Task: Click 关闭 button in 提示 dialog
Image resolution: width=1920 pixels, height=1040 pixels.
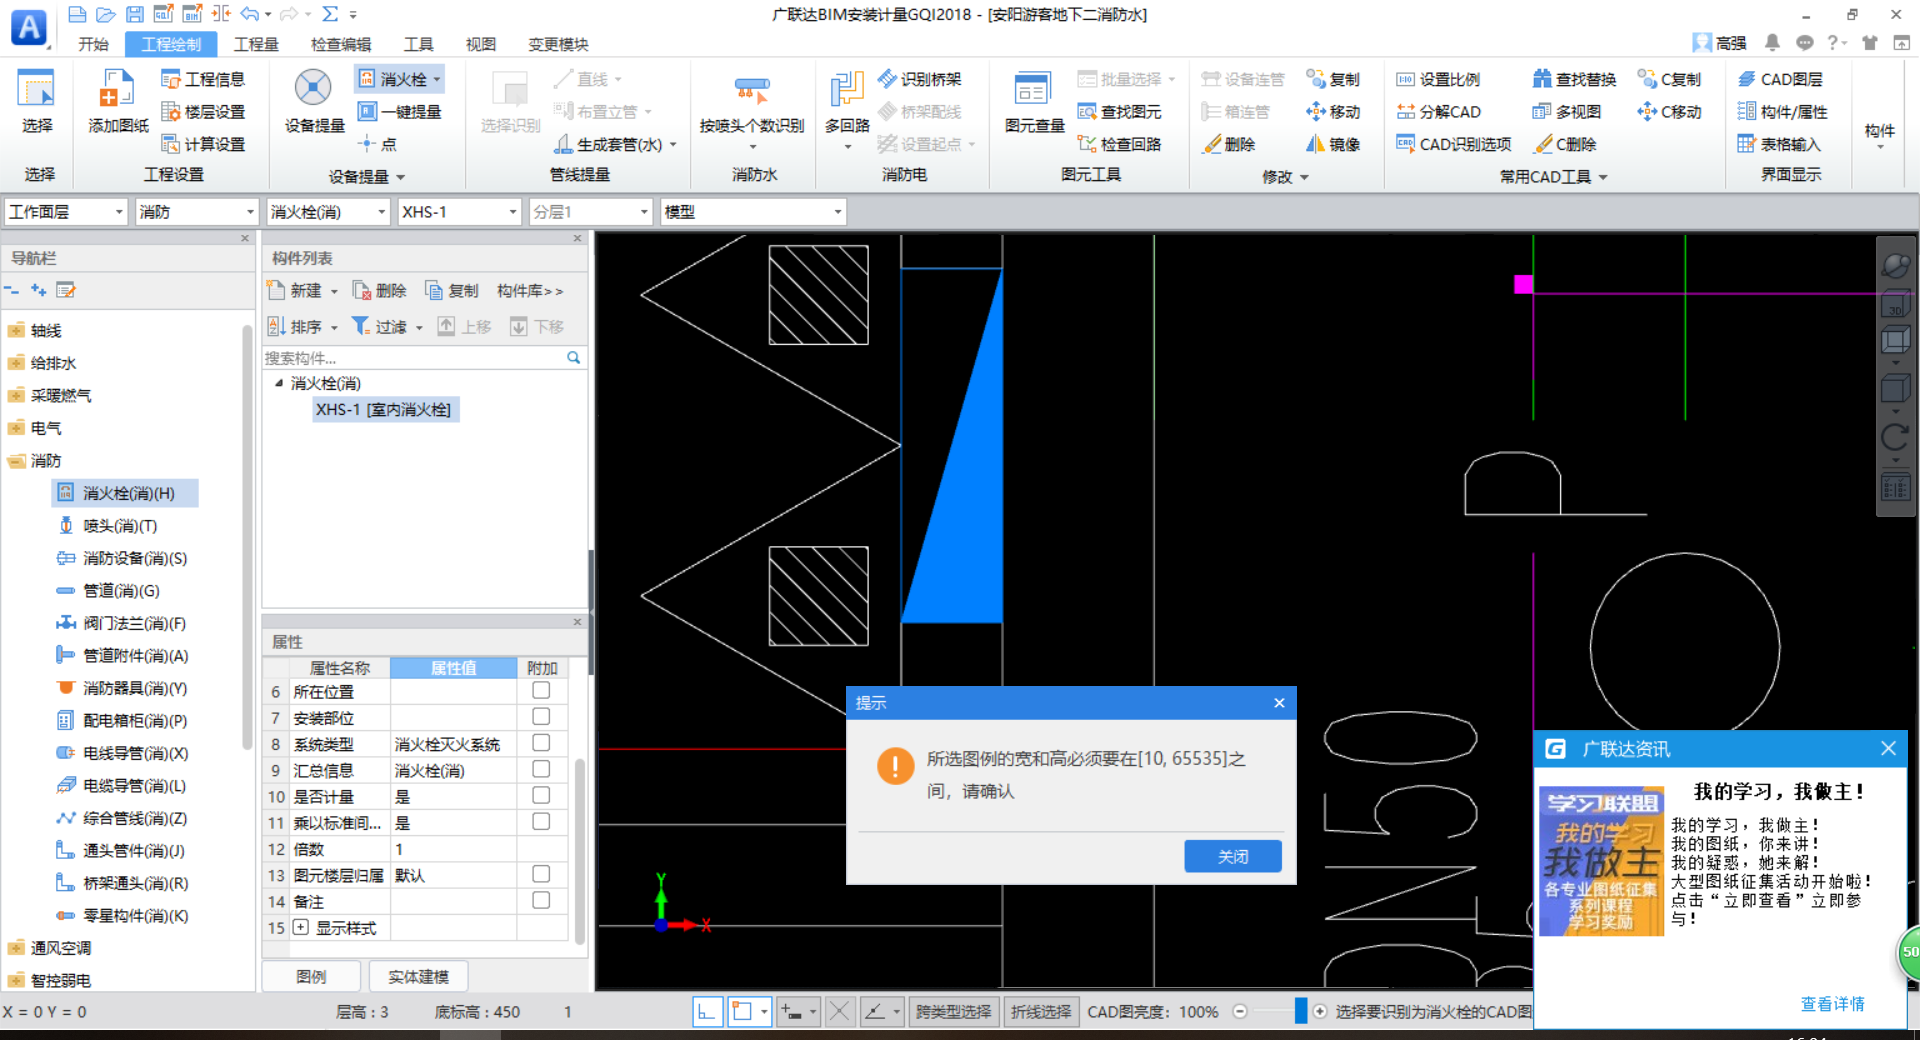Action: pos(1233,856)
